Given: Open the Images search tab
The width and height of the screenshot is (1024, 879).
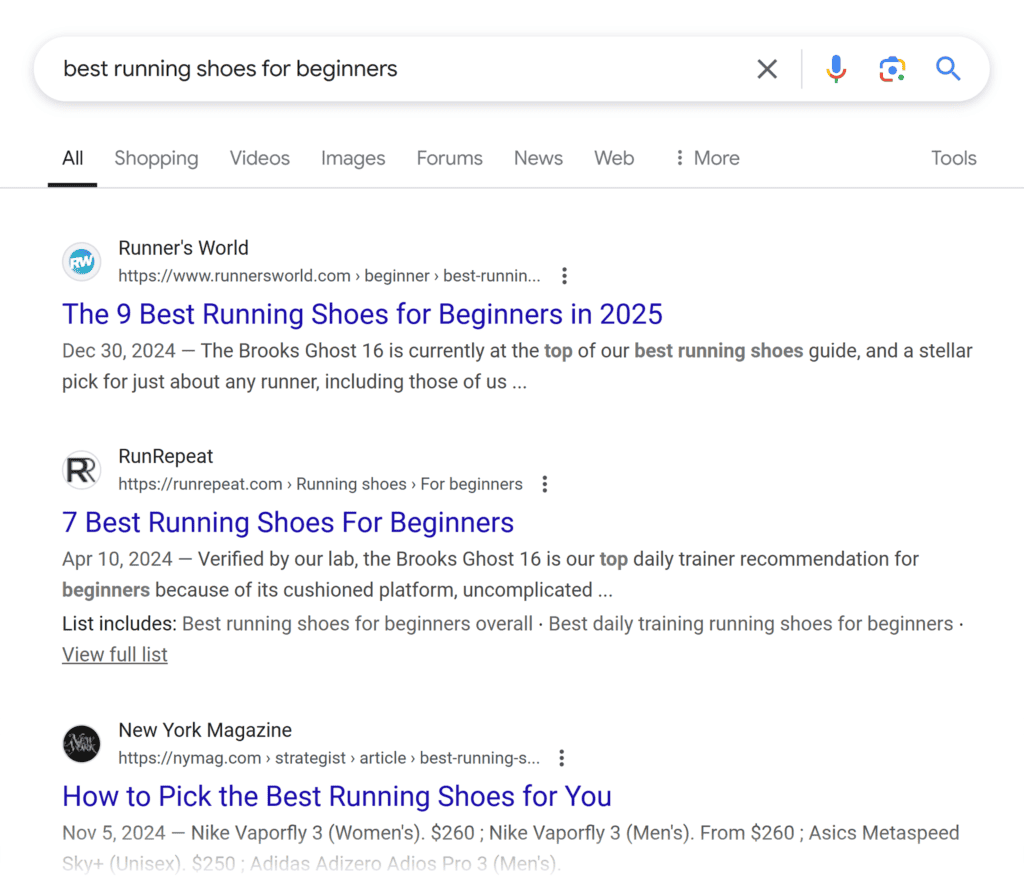Looking at the screenshot, I should [353, 158].
